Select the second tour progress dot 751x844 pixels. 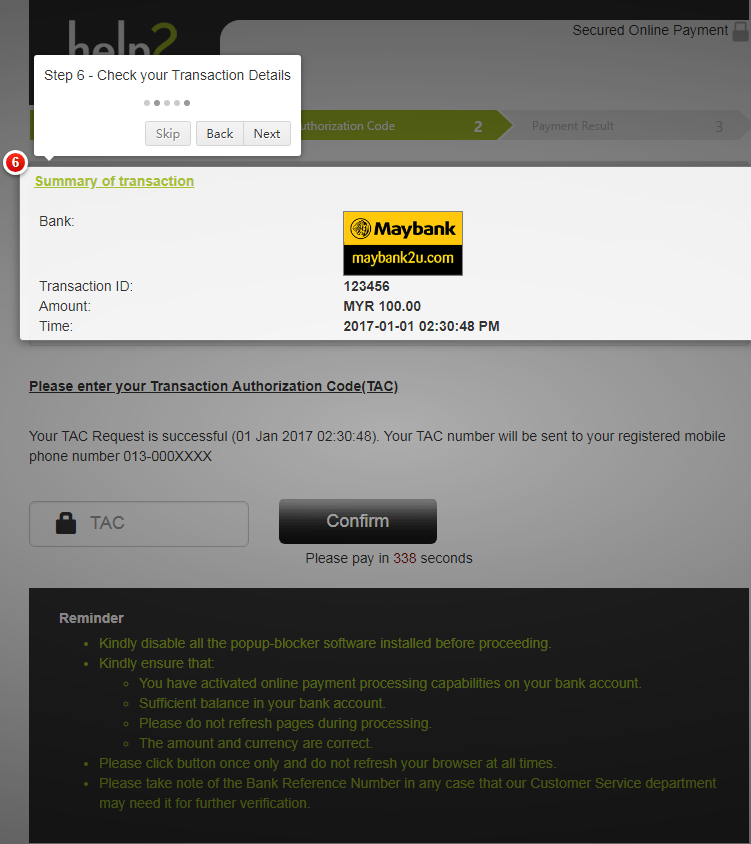157,103
